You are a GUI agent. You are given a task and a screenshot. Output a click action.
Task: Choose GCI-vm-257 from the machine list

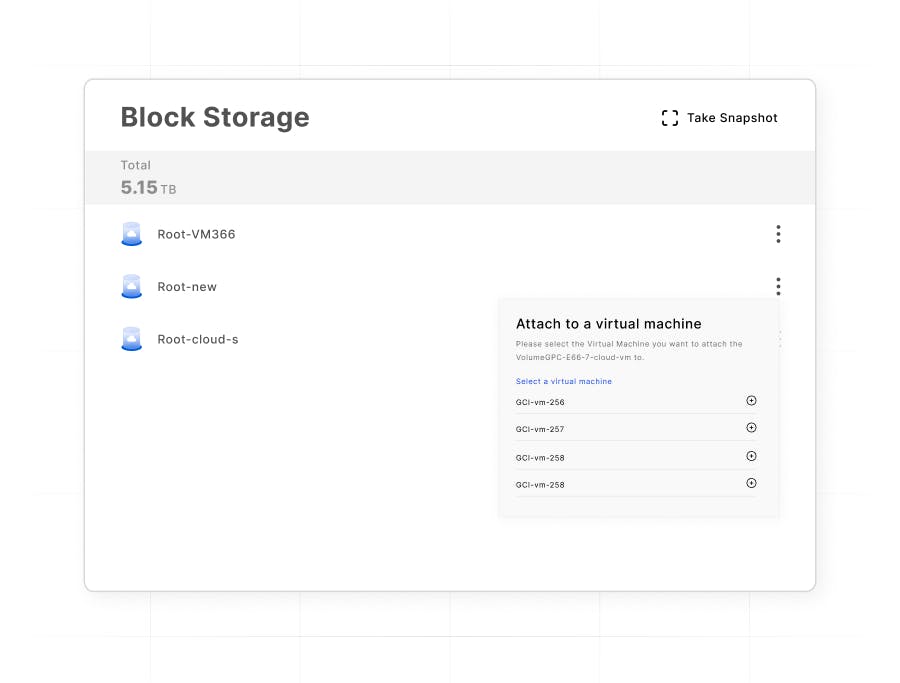(x=540, y=429)
